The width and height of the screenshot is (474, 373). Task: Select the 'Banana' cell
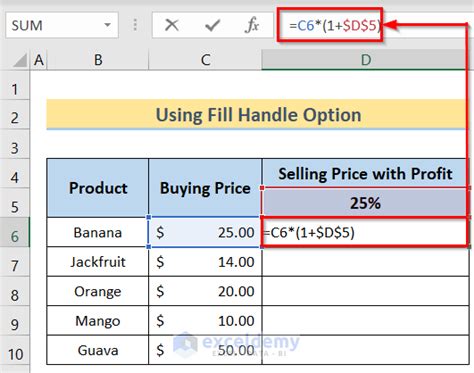point(98,232)
